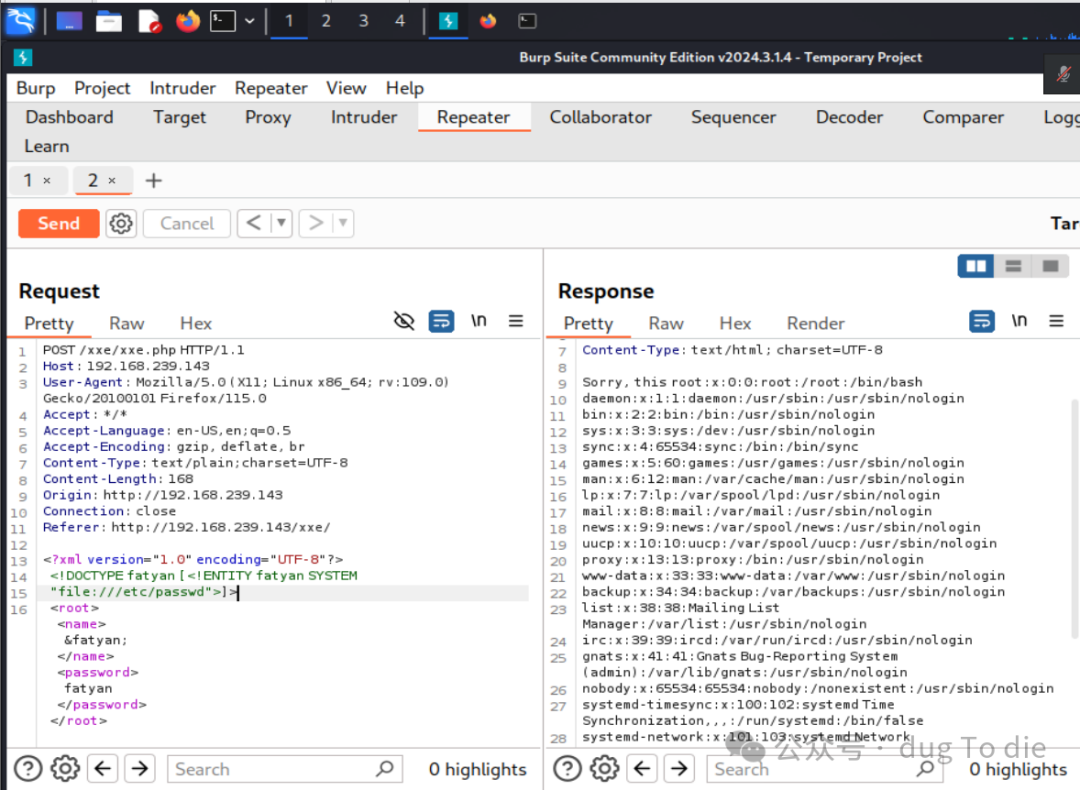
Task: Send the request
Action: point(59,223)
